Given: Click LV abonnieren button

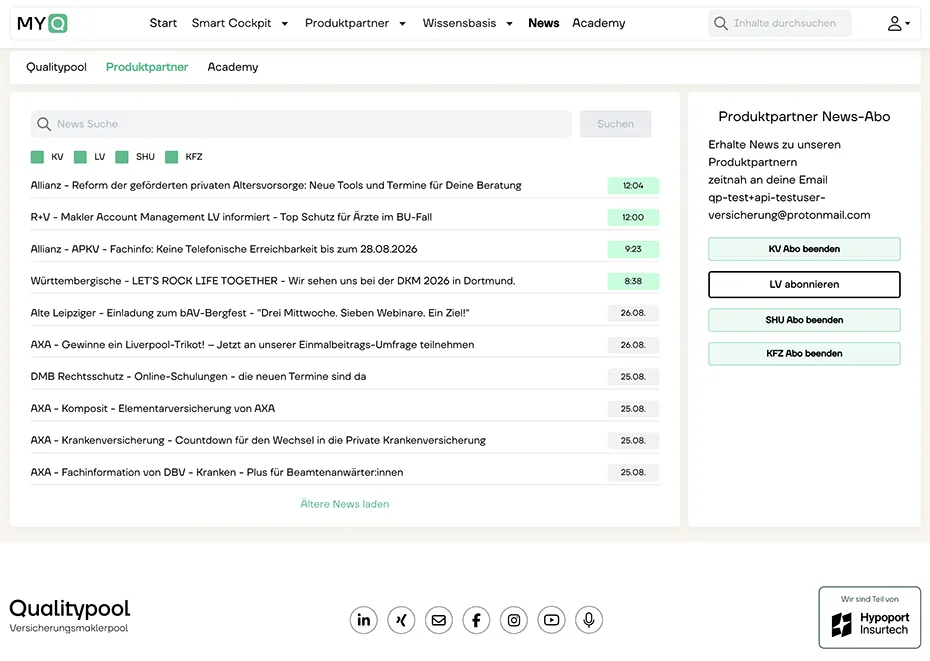Looking at the screenshot, I should coord(804,284).
